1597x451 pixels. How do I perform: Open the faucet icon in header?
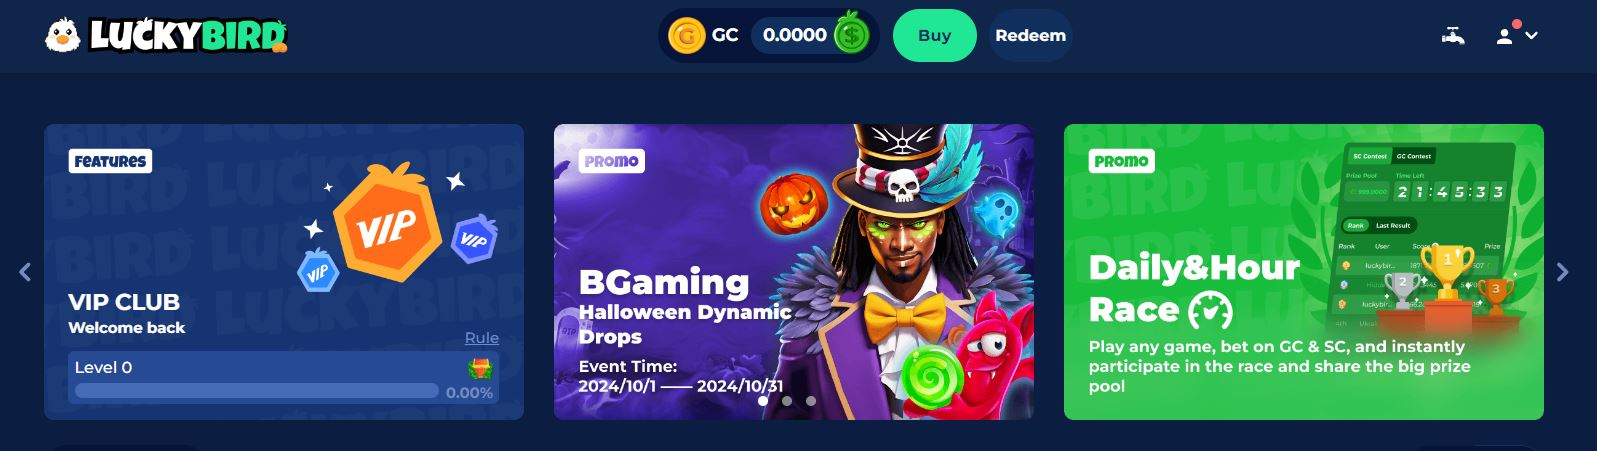(x=1453, y=36)
